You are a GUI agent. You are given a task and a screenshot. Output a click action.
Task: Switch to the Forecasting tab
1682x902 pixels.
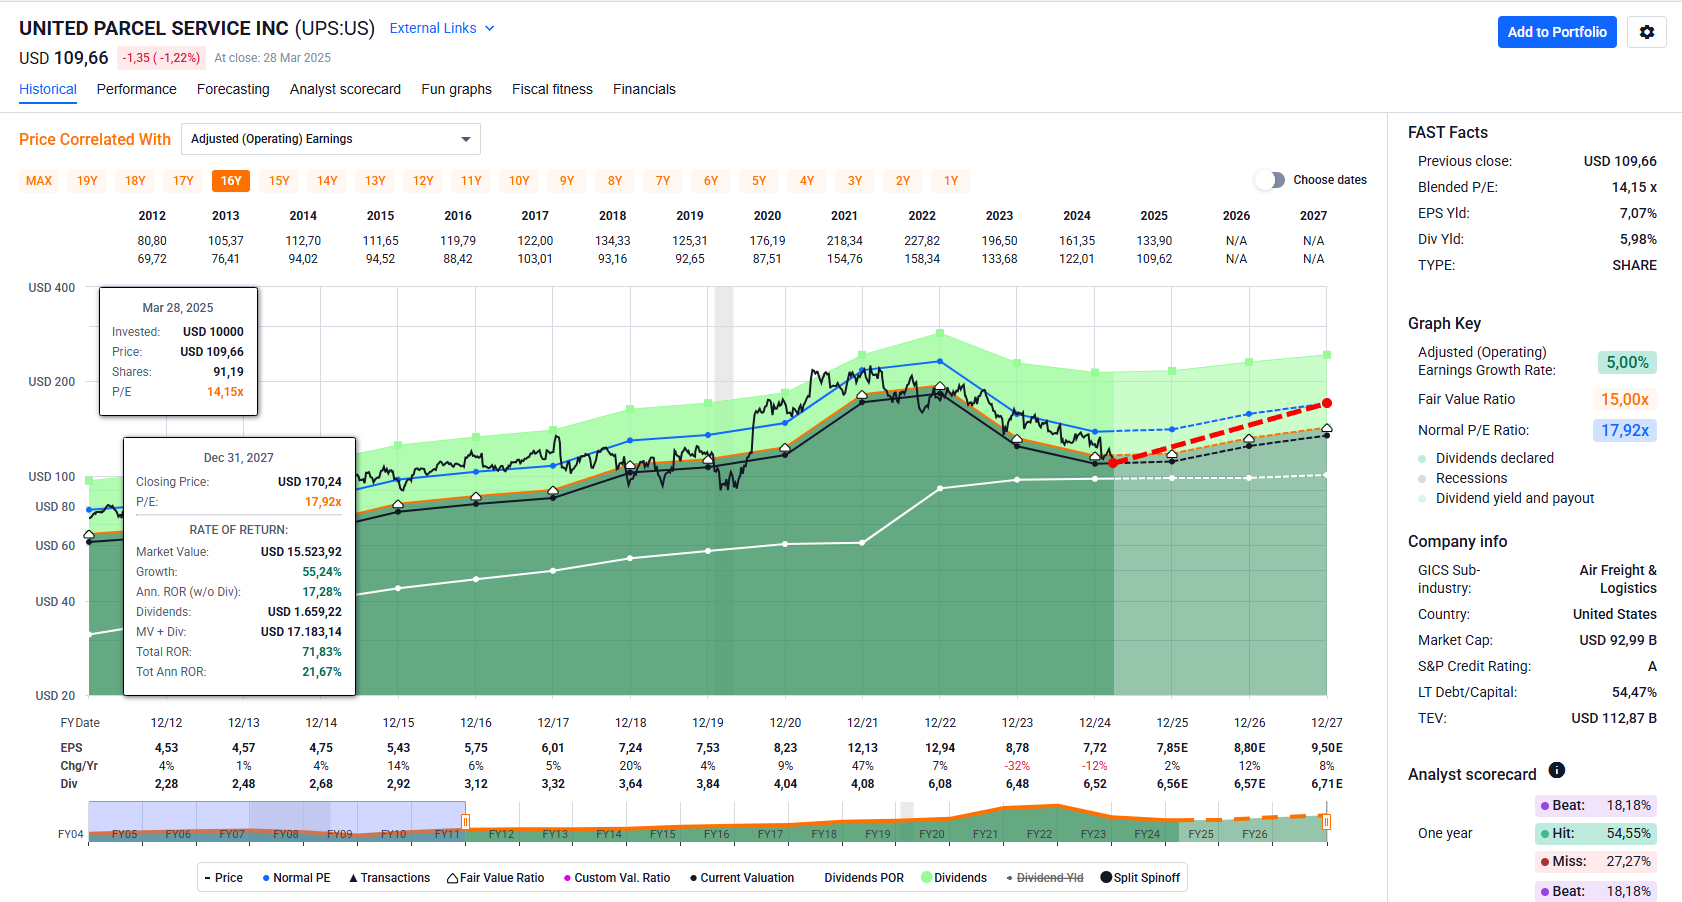(233, 89)
